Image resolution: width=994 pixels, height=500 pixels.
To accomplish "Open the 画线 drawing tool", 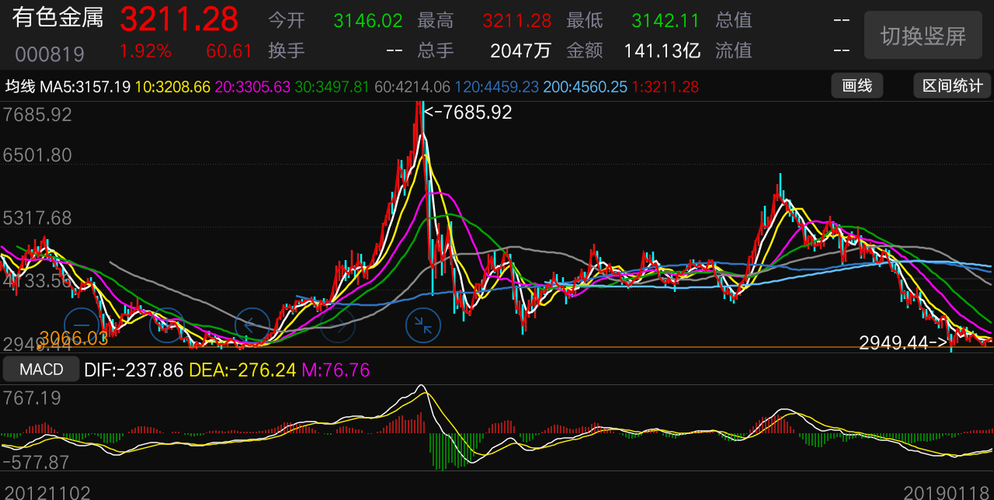I will (857, 86).
